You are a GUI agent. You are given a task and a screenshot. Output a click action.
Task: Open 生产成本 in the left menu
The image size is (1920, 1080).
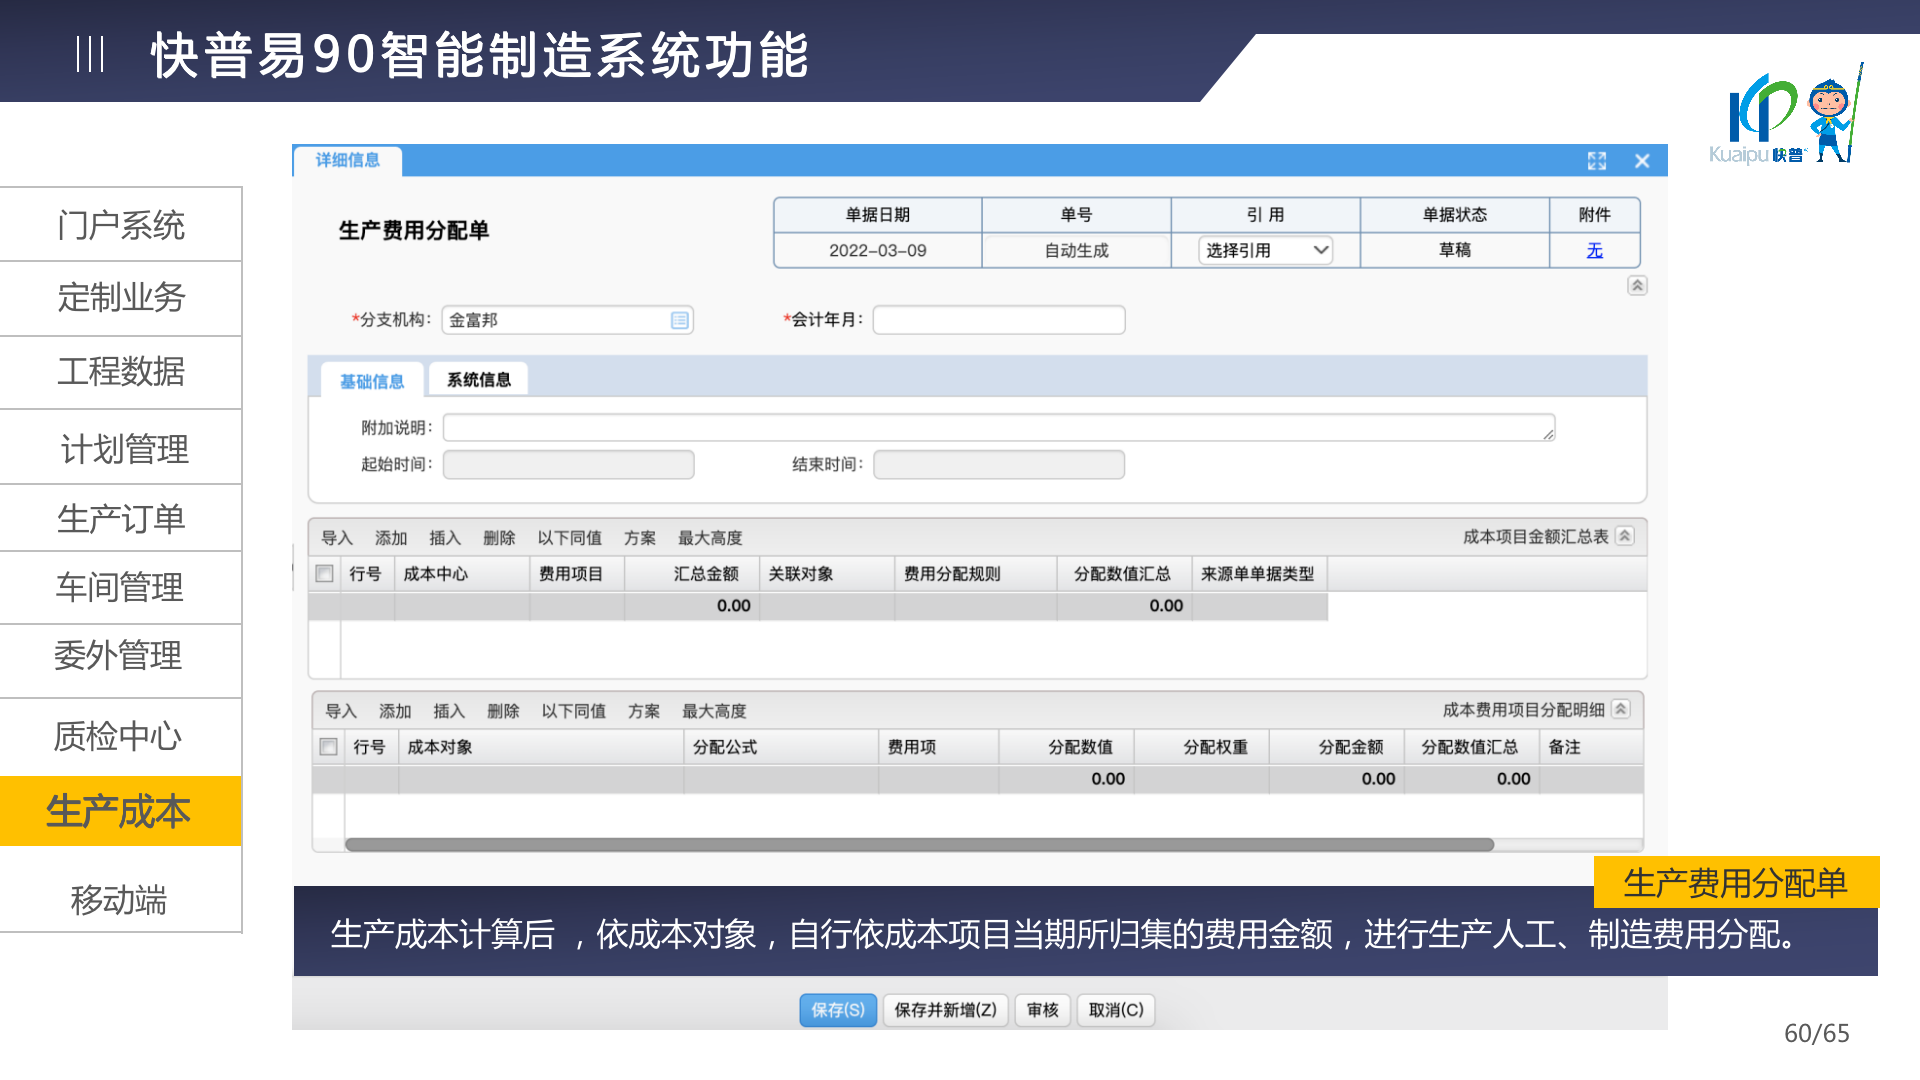click(120, 811)
